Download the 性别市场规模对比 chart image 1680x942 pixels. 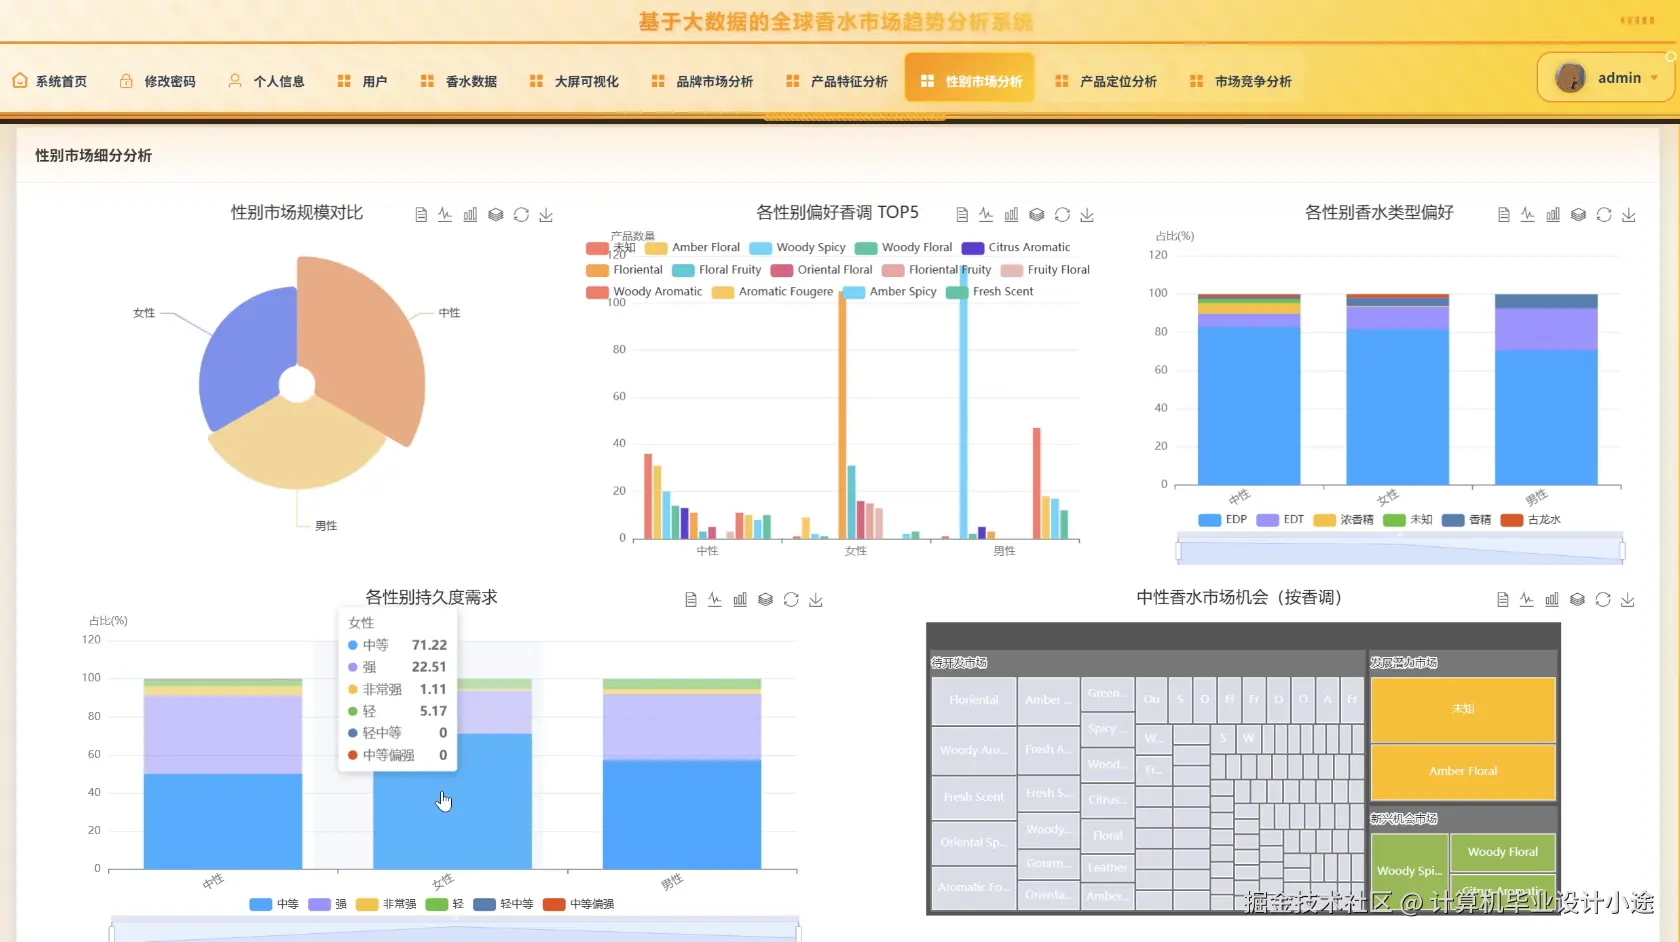pos(546,214)
